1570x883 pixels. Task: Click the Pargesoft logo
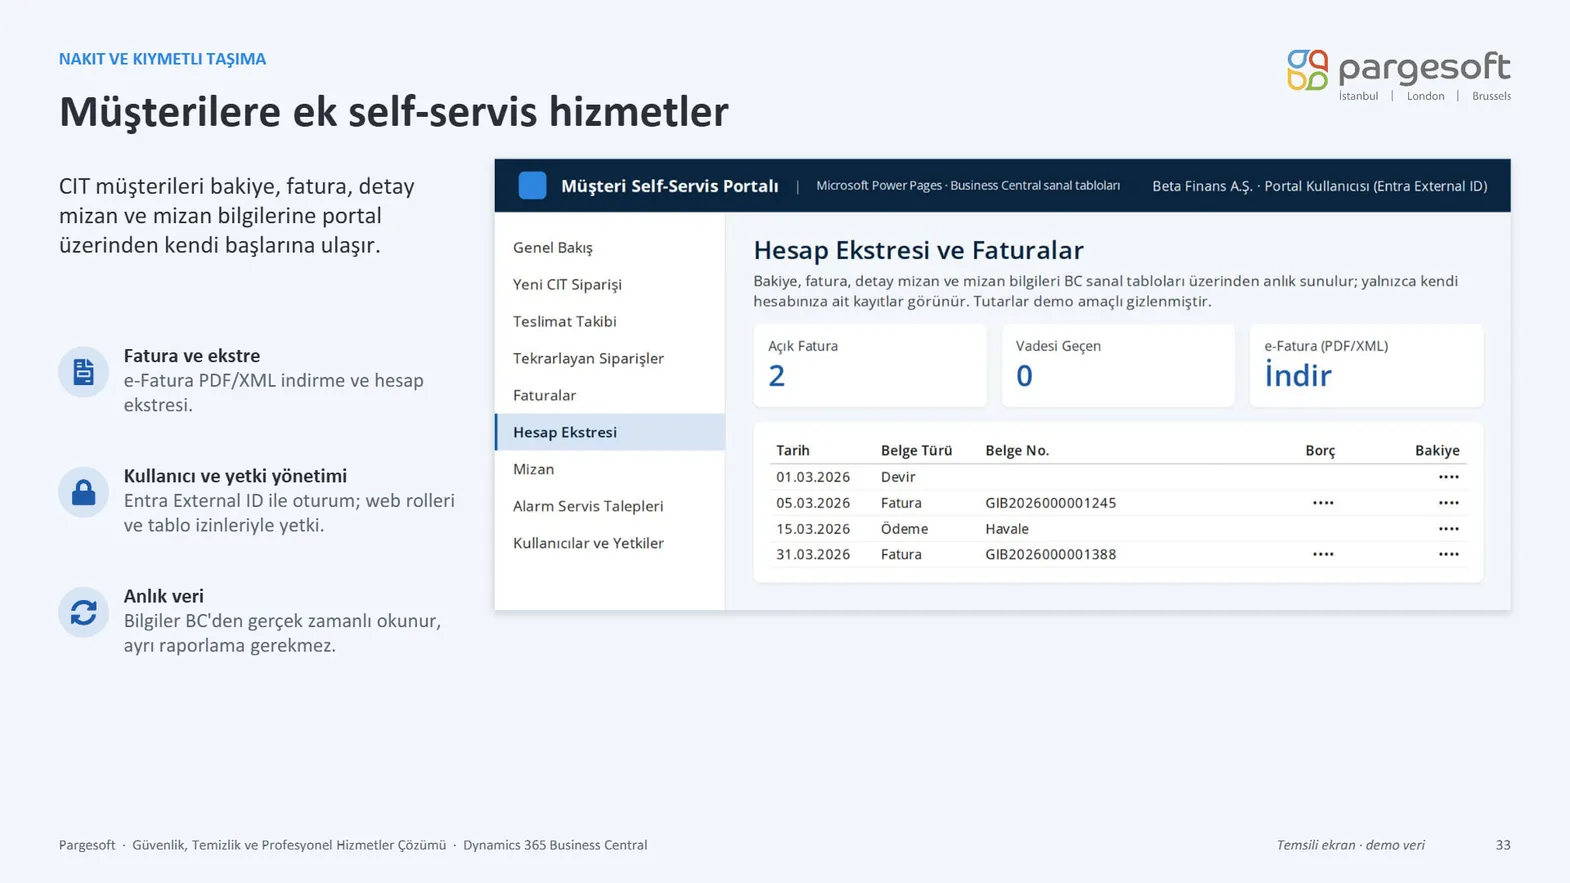pos(1398,75)
